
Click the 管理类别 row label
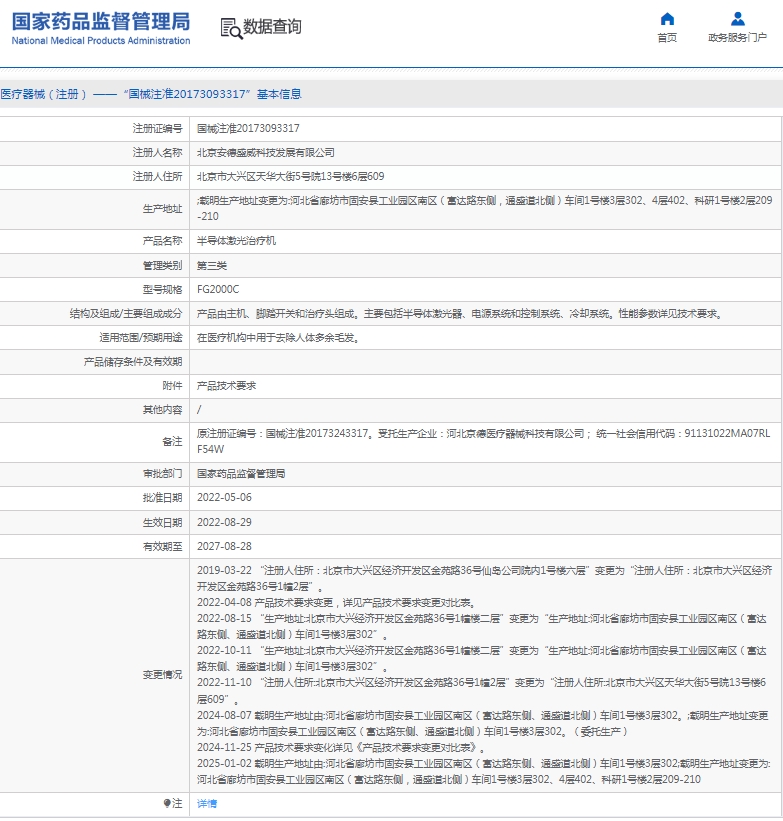tap(162, 265)
